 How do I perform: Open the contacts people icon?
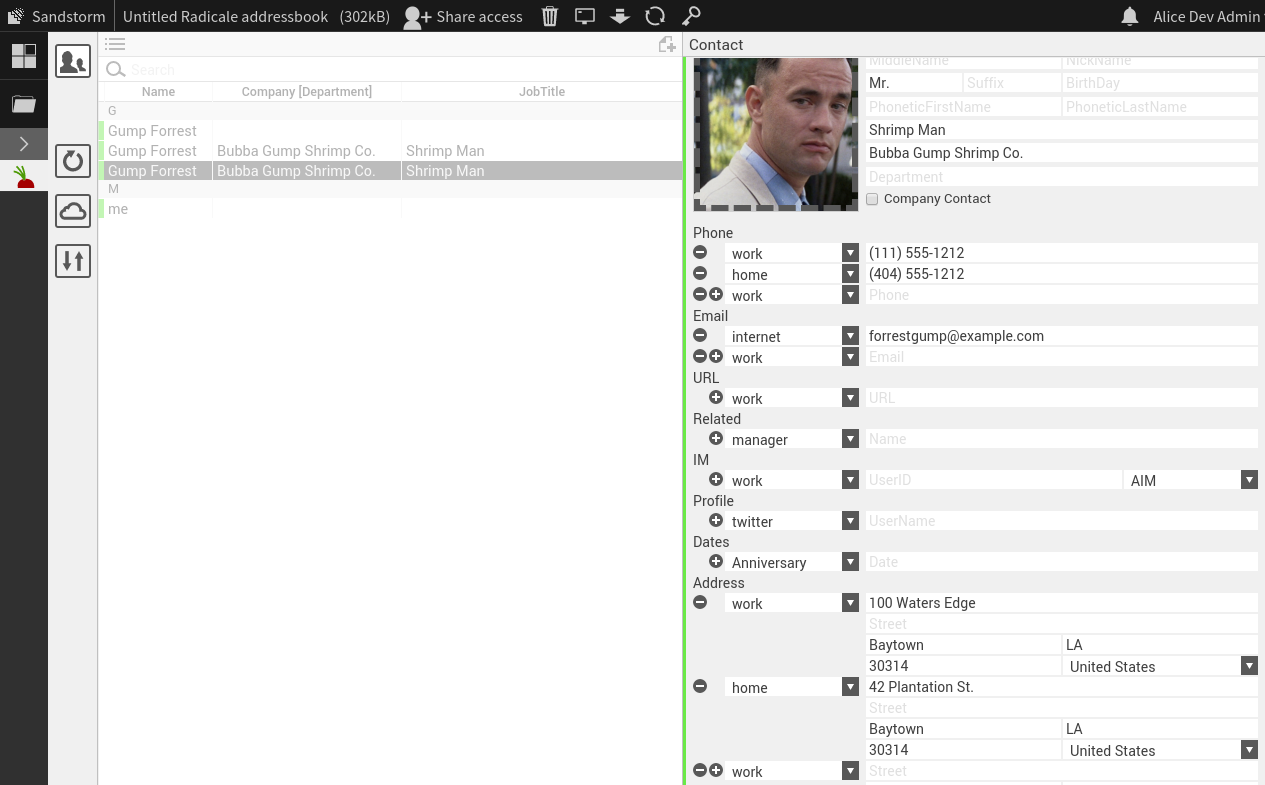point(73,62)
